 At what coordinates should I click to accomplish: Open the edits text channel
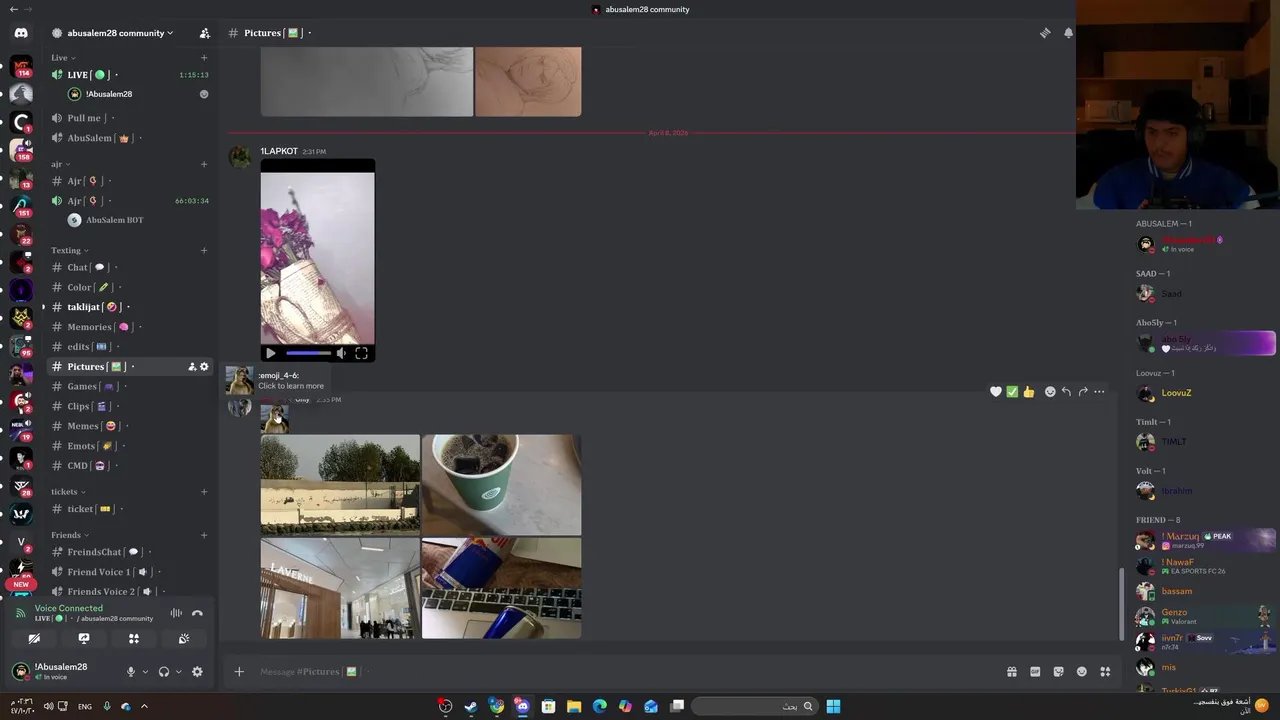pyautogui.click(x=130, y=347)
